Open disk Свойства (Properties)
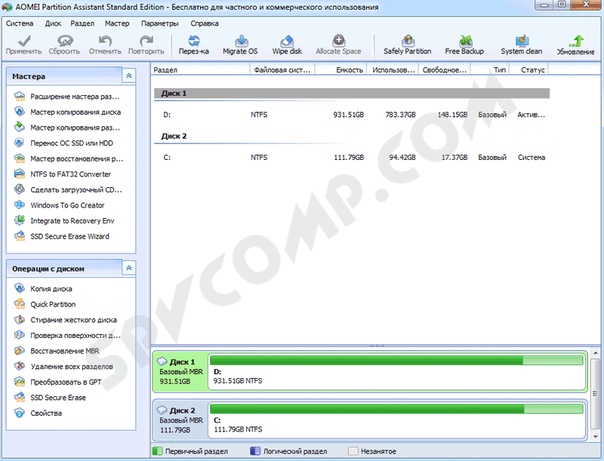 [x=38, y=413]
